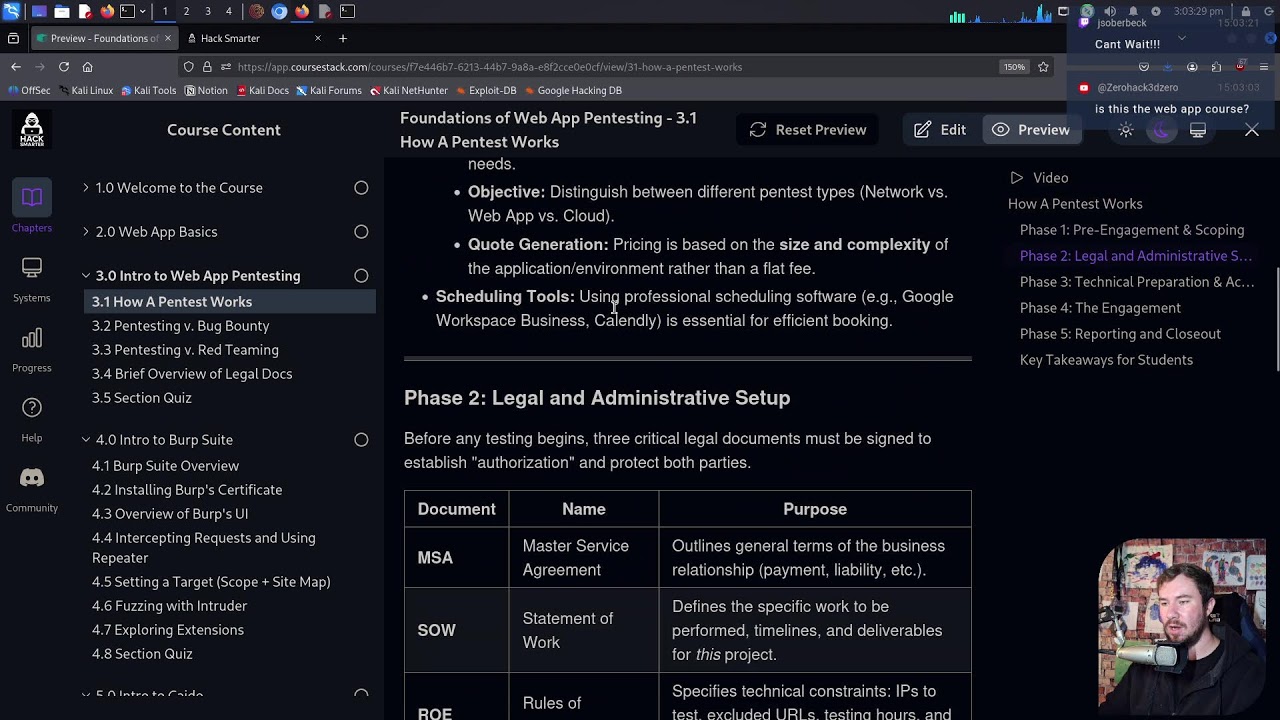
Task: Jump to Phase 4: The Engagement
Action: (x=1100, y=308)
